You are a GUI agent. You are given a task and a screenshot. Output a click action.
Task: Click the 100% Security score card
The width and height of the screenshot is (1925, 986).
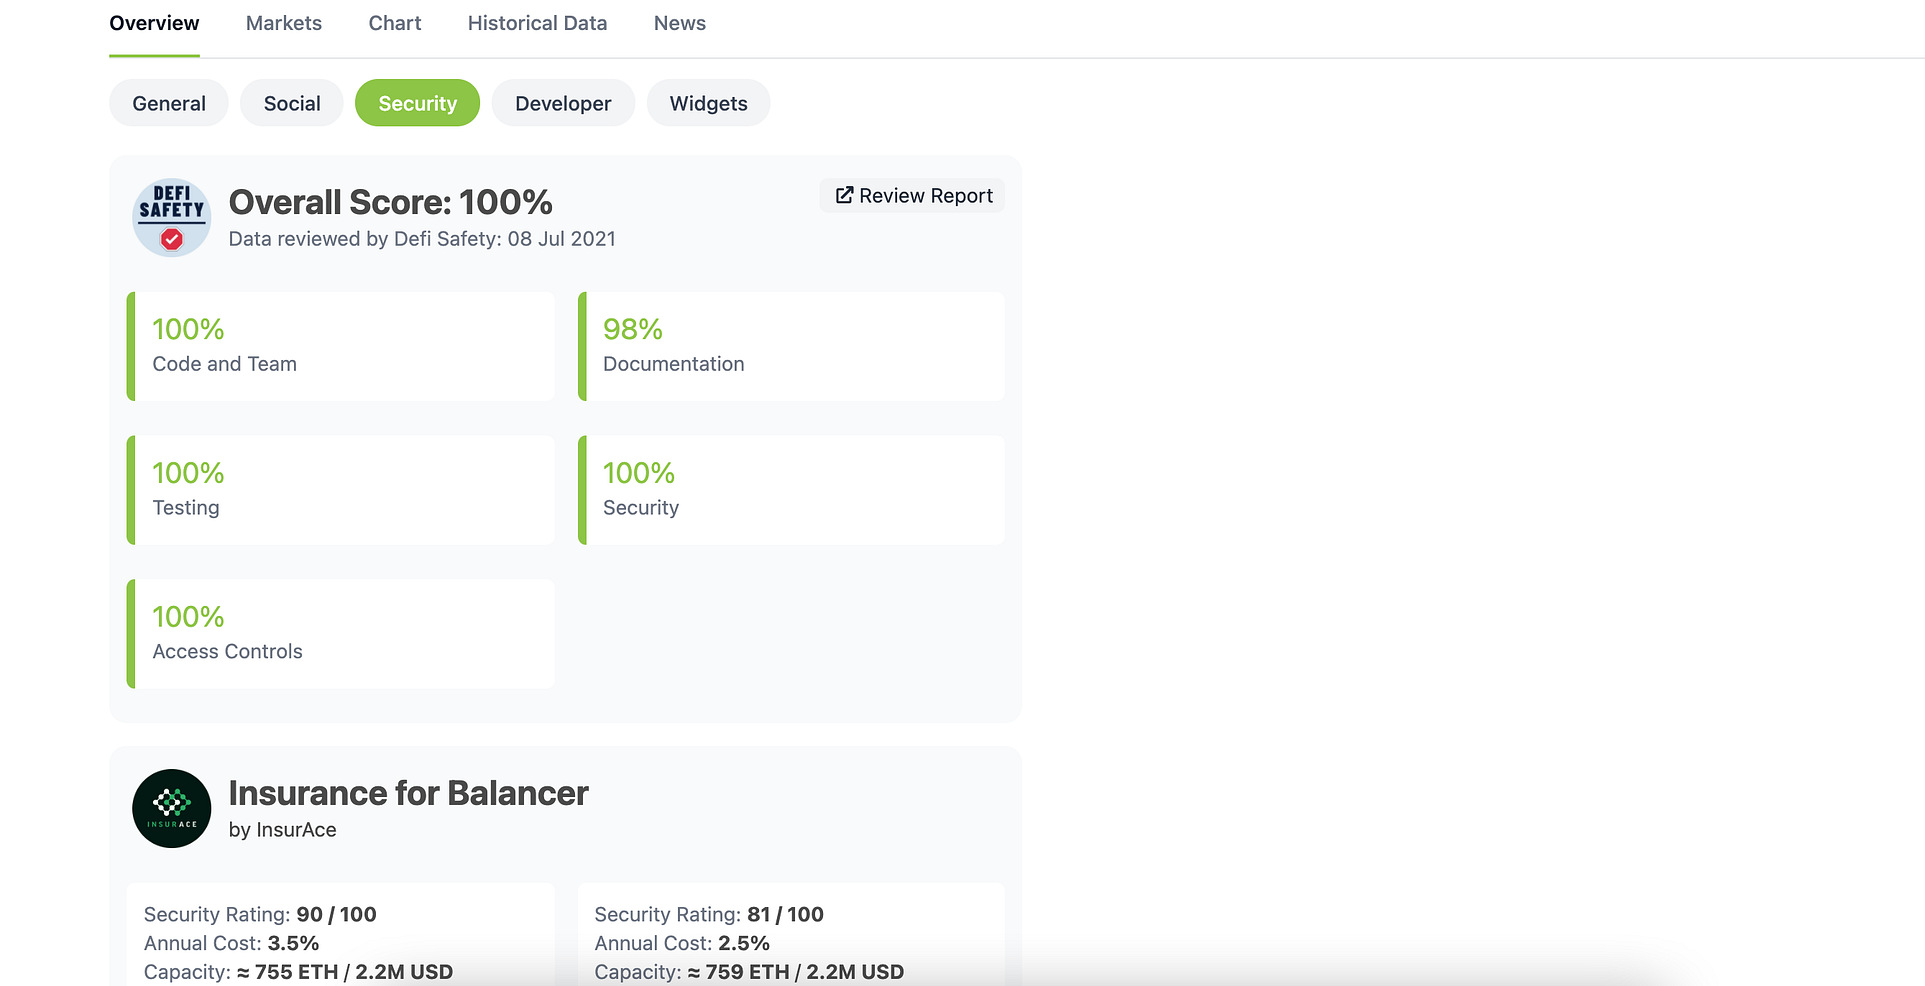pos(791,490)
